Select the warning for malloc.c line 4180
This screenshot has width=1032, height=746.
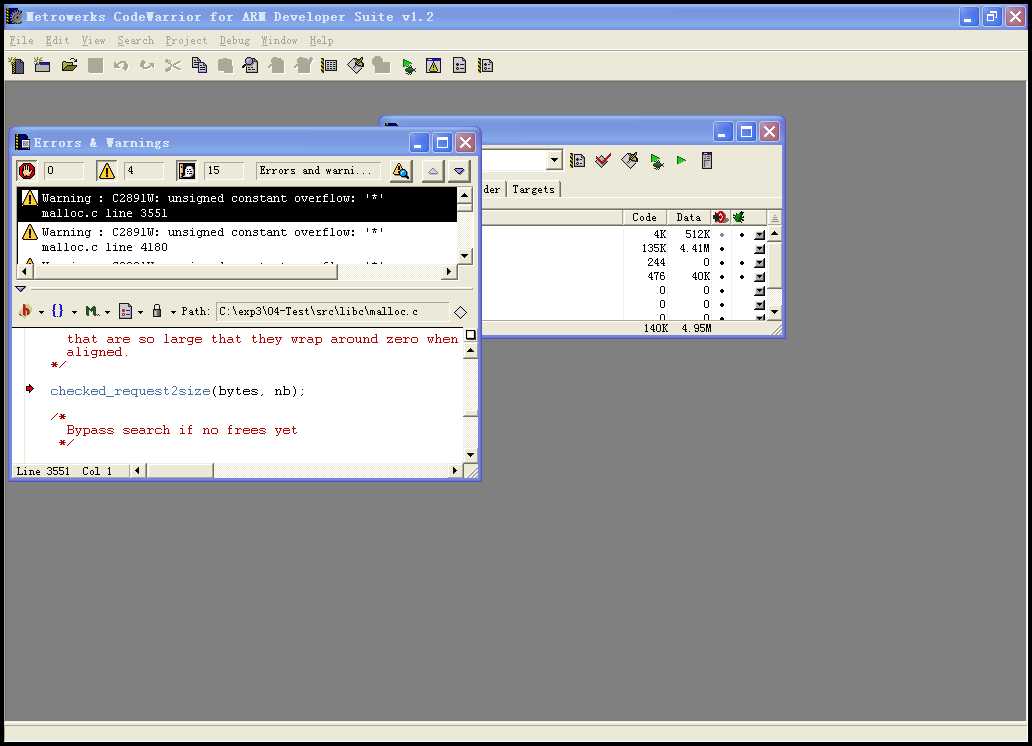point(237,240)
